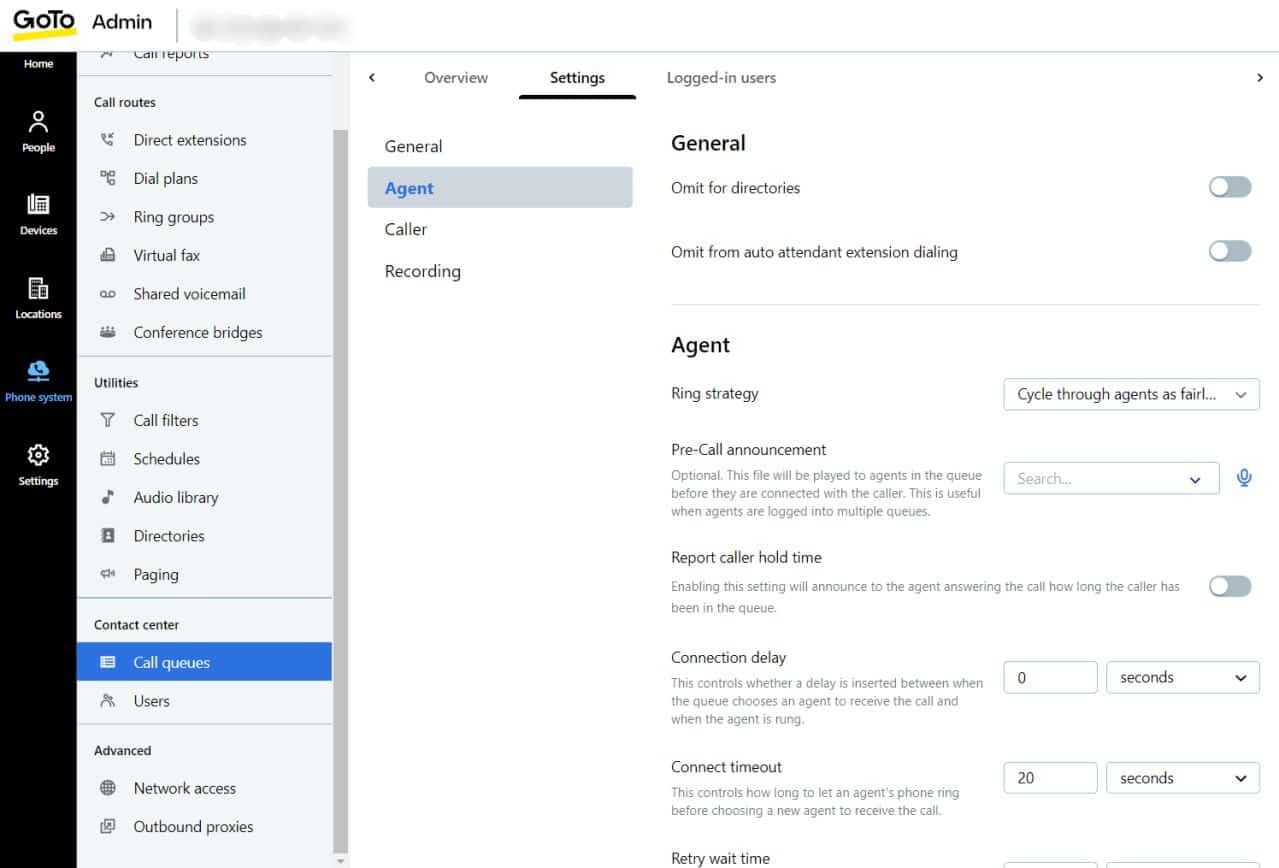This screenshot has width=1279, height=868.
Task: Toggle Omit from auto attendant extension dialing
Action: point(1229,251)
